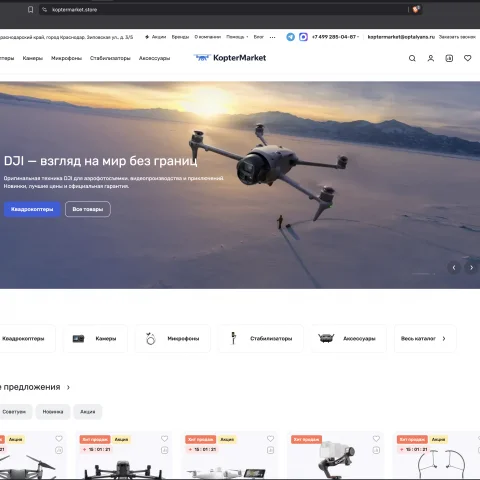Expand the Помощь dropdown menu
This screenshot has height=480, width=480.
point(237,37)
